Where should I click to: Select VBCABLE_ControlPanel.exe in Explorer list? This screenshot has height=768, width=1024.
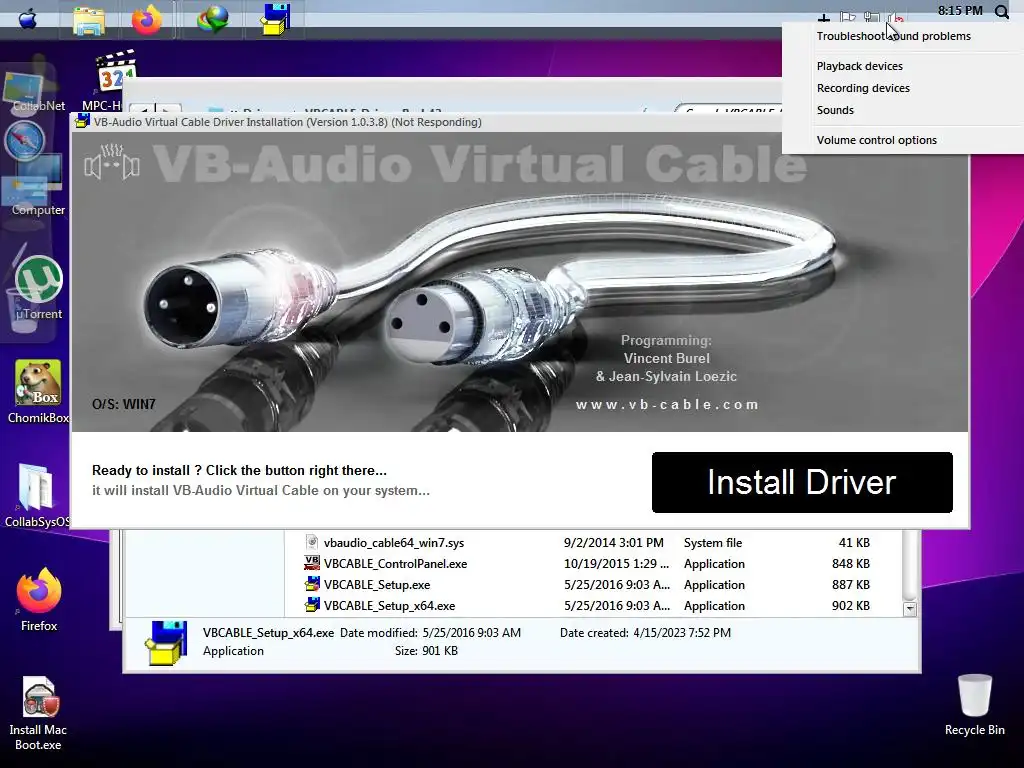pos(395,564)
